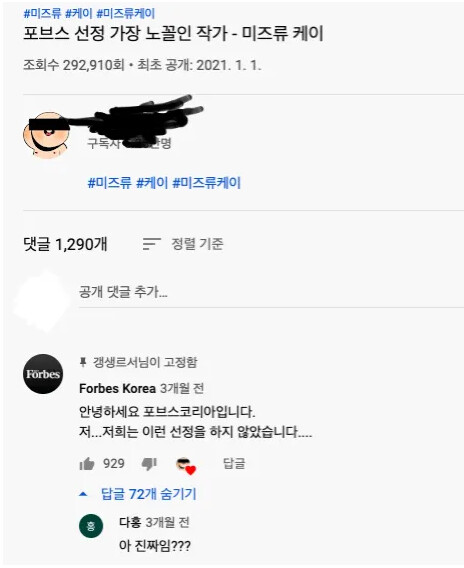464x568 pixels.
Task: Open the Forbes Korea profile avatar
Action: click(43, 374)
